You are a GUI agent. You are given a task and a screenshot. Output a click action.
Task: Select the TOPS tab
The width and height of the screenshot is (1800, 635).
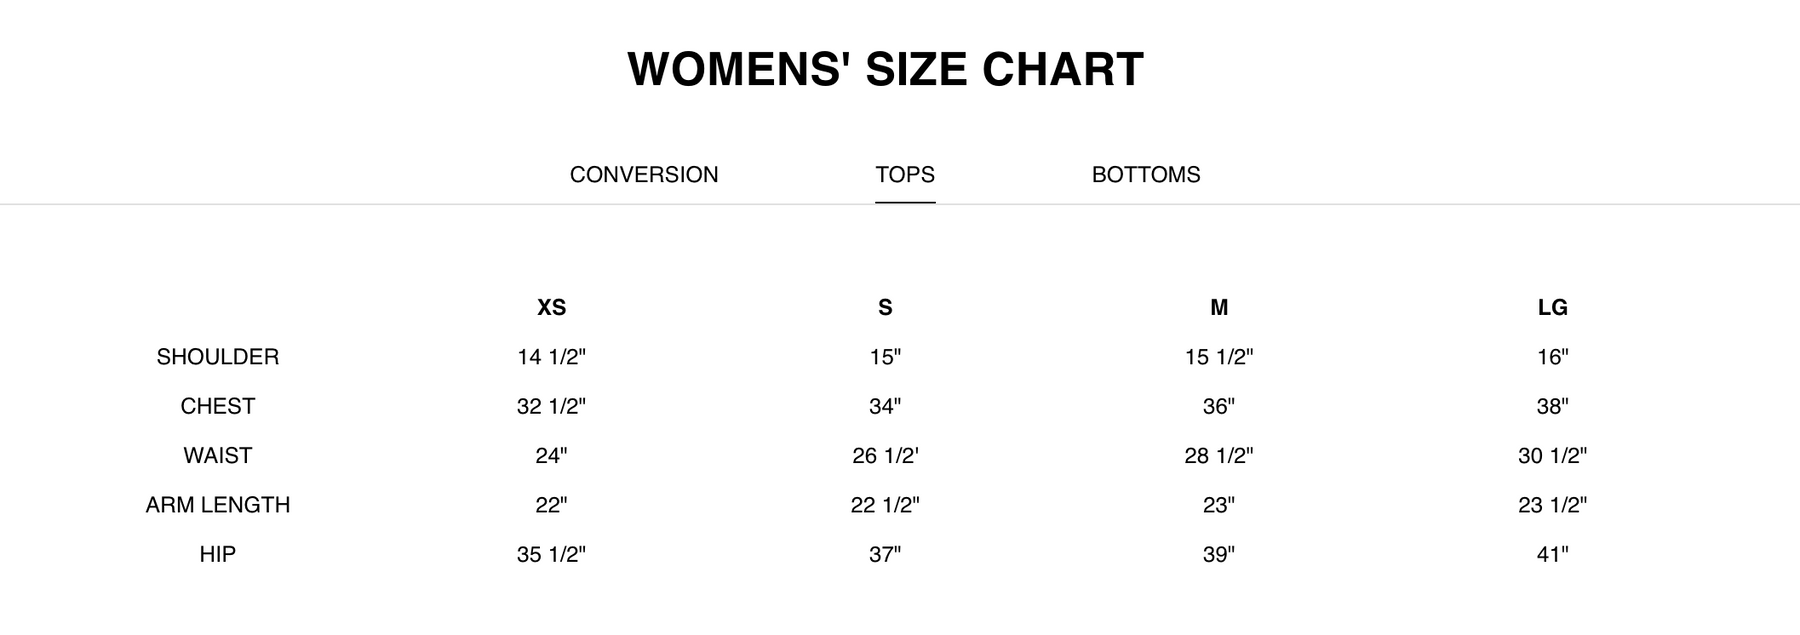(x=905, y=175)
